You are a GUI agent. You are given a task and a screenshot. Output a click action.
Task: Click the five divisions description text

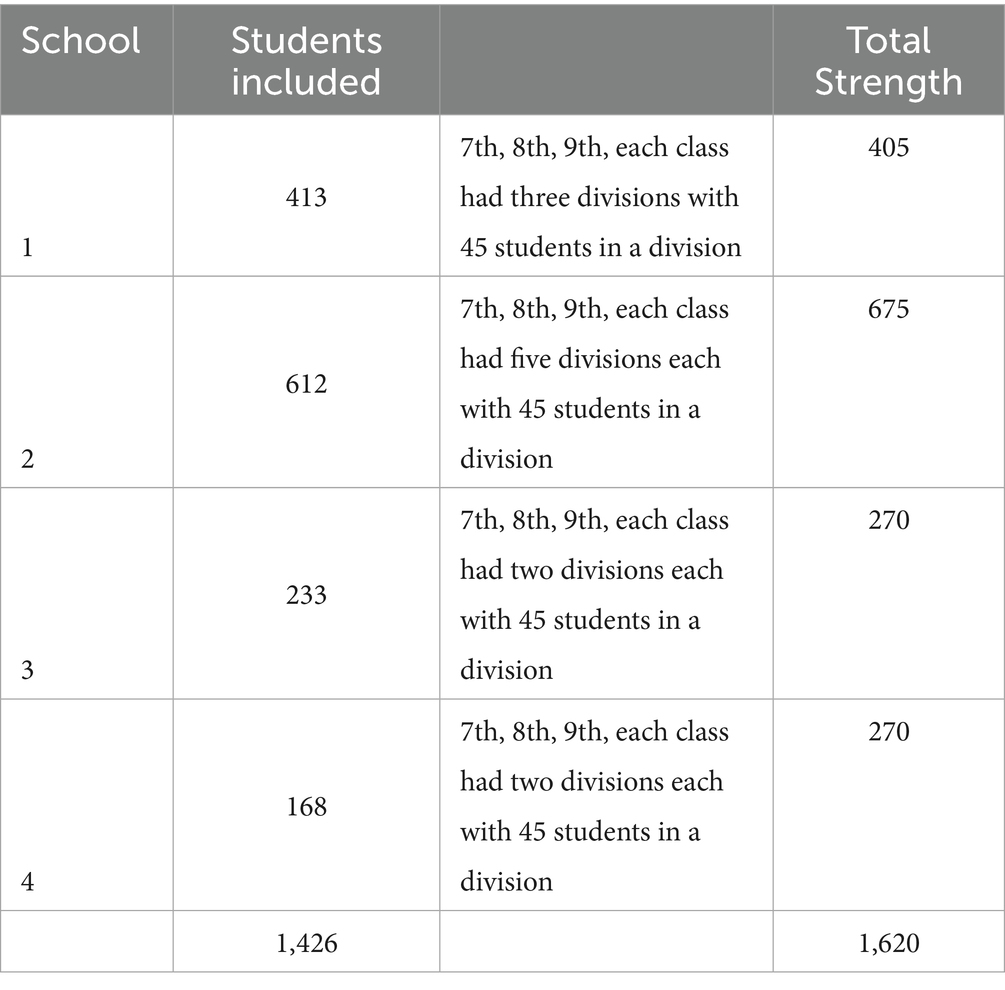[x=594, y=384]
